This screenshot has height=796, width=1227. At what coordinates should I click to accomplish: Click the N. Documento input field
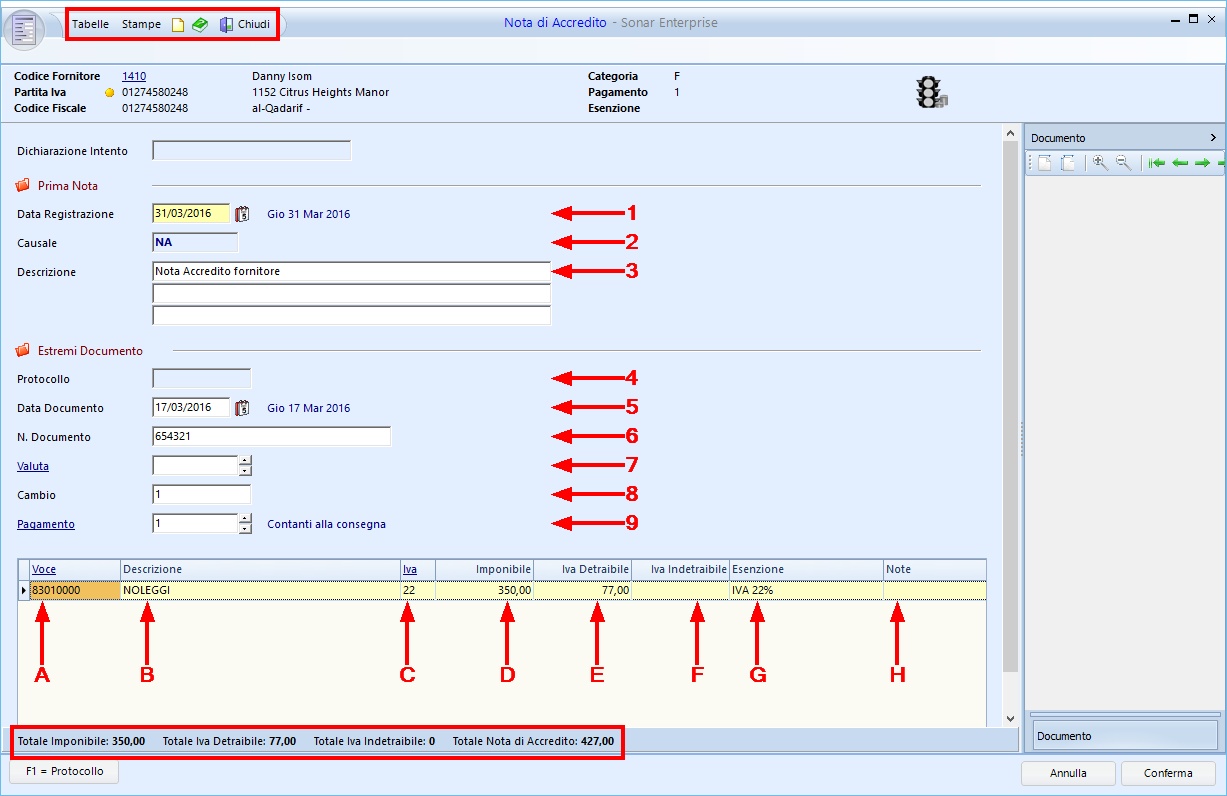pos(270,437)
